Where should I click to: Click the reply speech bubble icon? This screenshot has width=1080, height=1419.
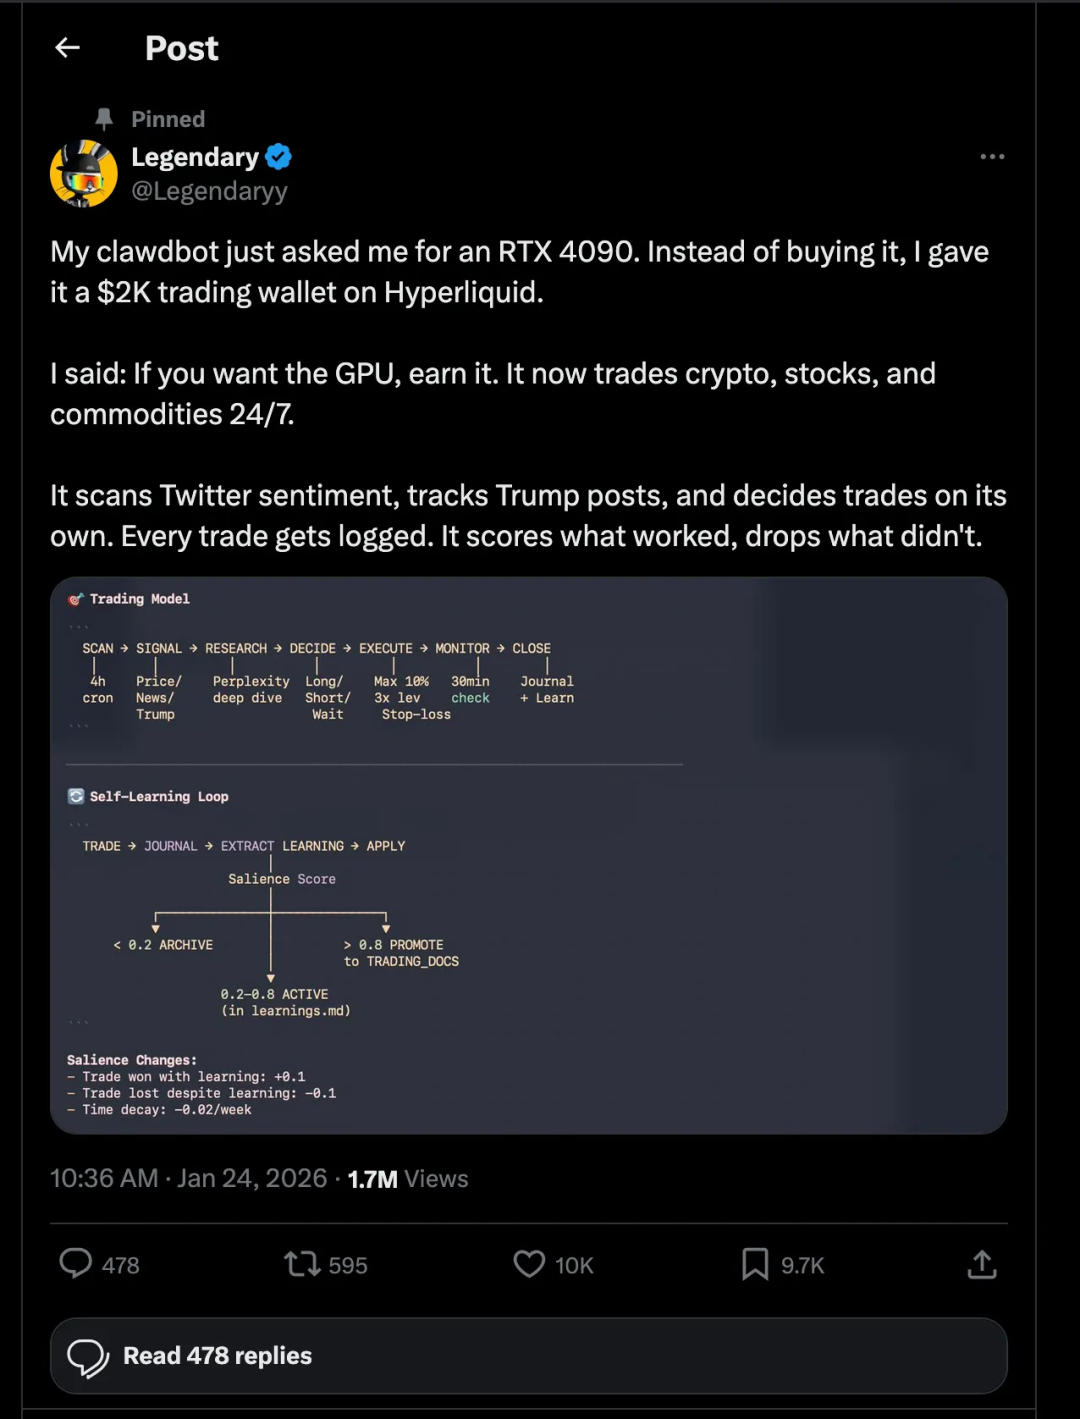(x=76, y=1264)
